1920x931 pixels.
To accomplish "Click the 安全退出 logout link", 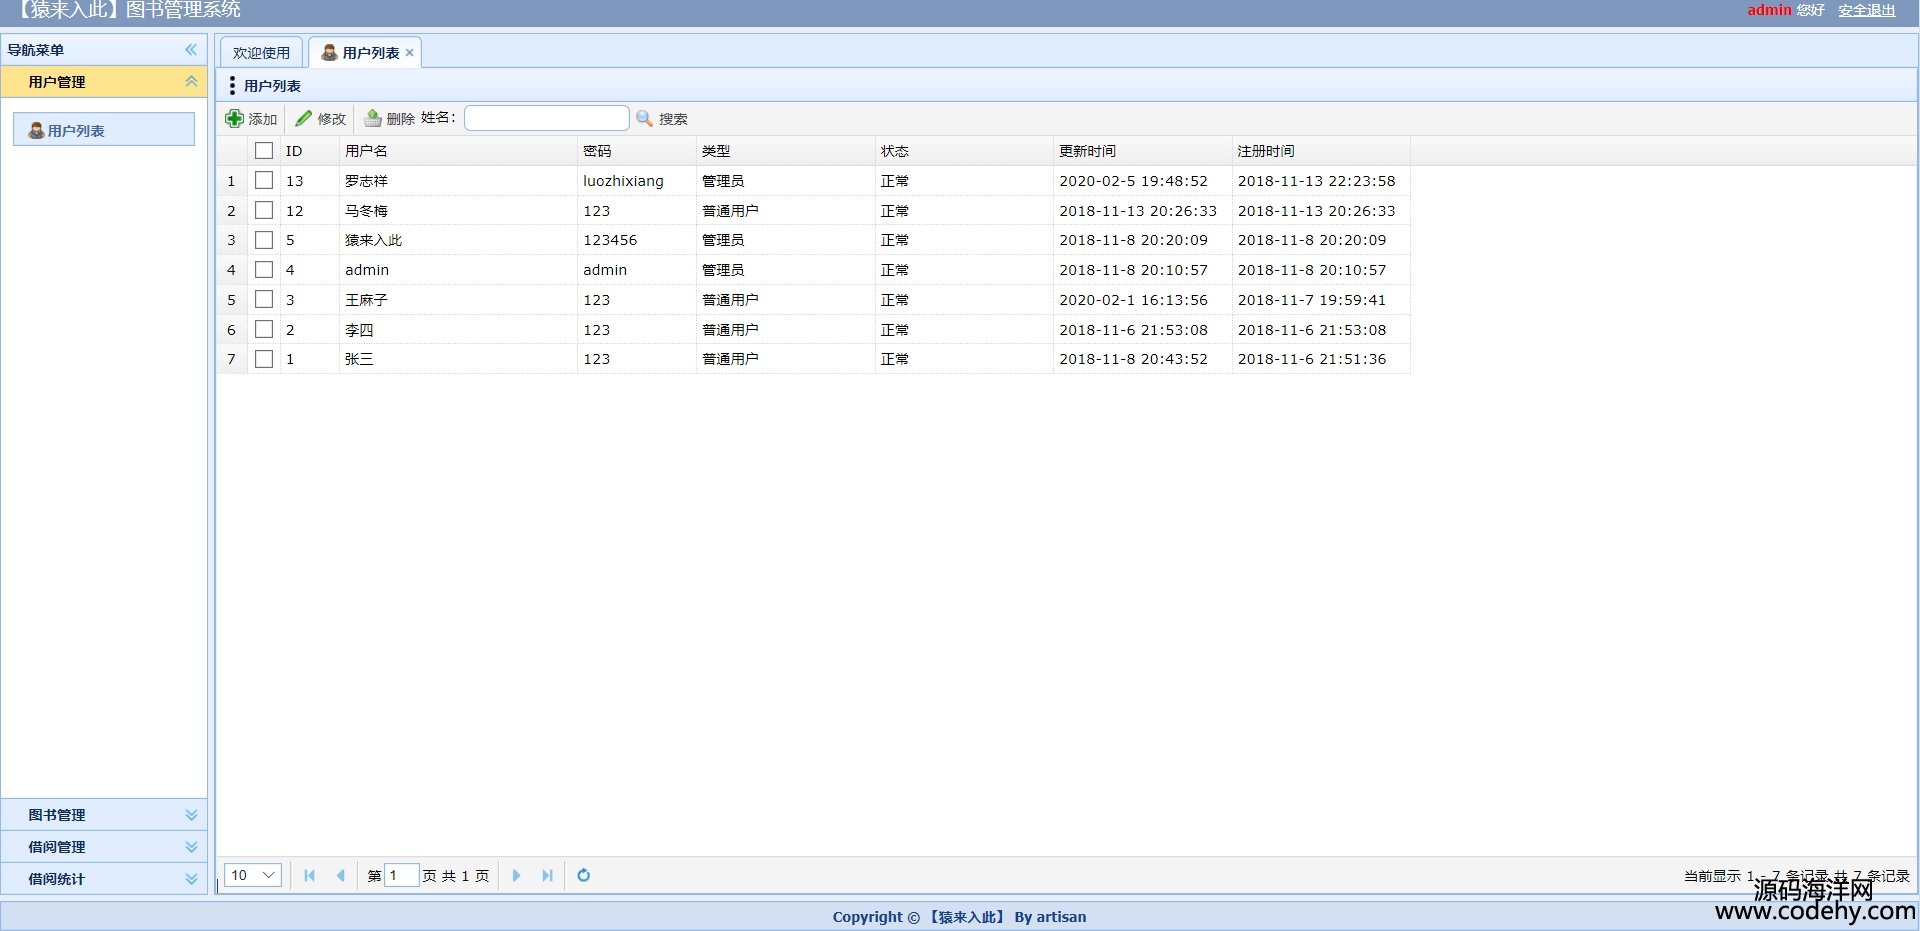I will [x=1866, y=10].
